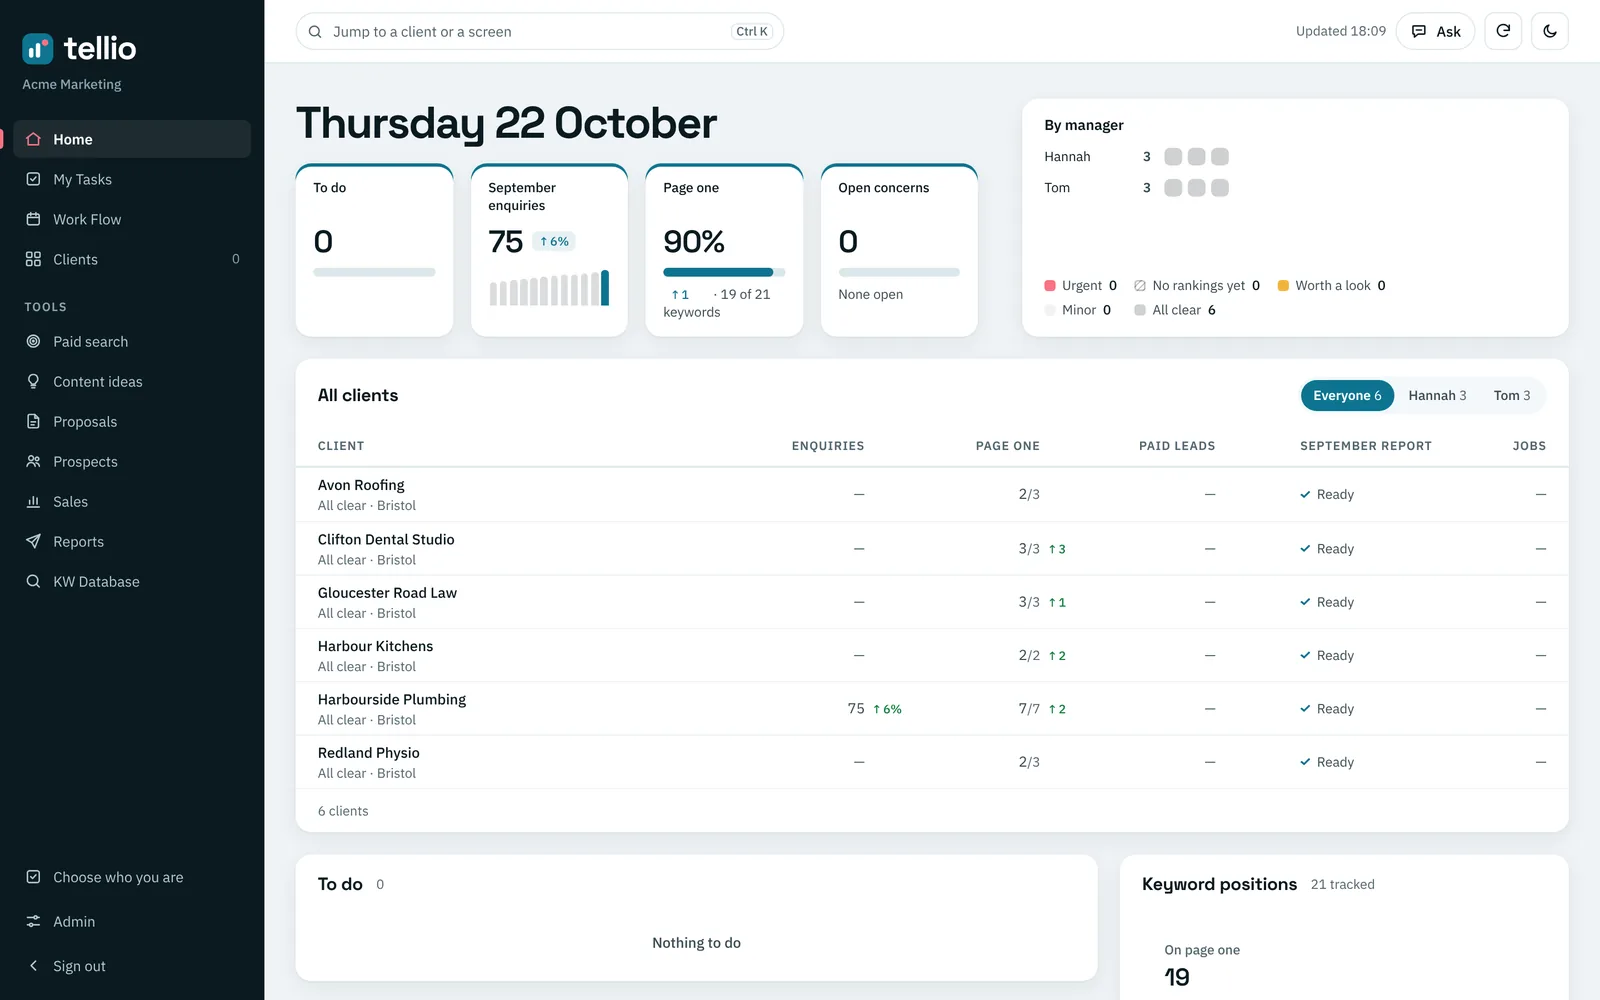
Task: Open Clients via its grid icon
Action: click(33, 259)
